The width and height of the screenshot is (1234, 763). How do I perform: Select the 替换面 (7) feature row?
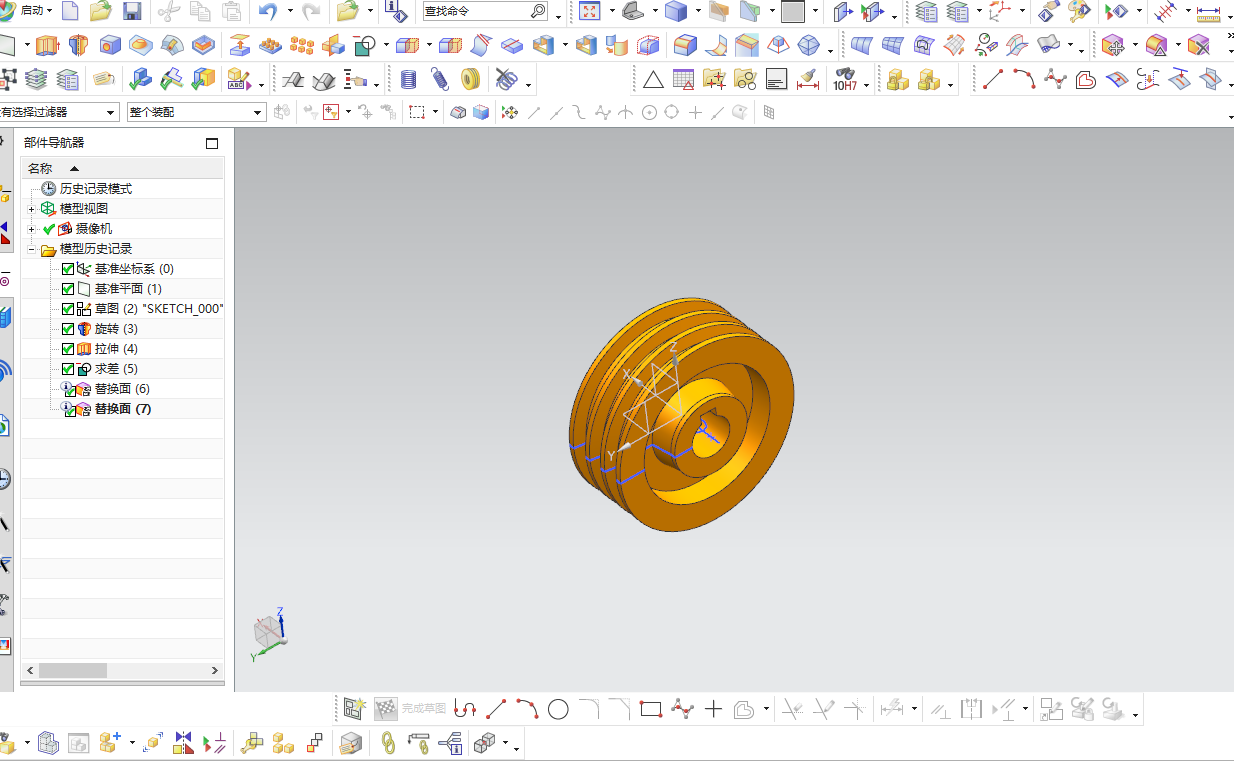pyautogui.click(x=123, y=409)
